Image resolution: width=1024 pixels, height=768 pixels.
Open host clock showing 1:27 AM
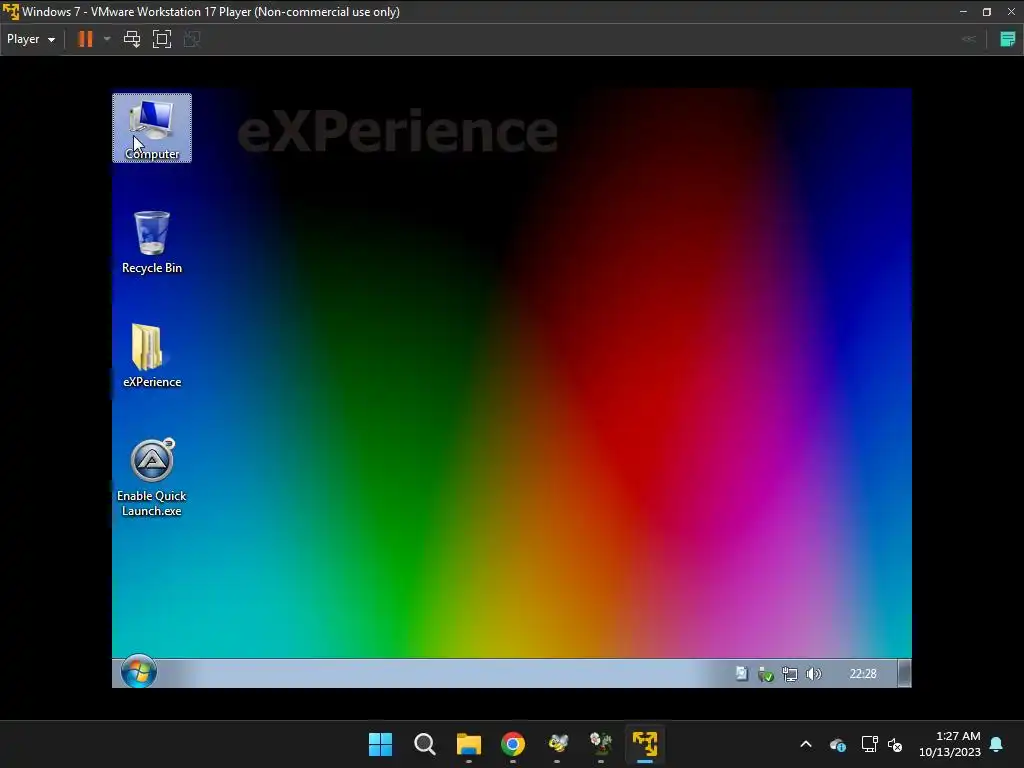(x=950, y=744)
